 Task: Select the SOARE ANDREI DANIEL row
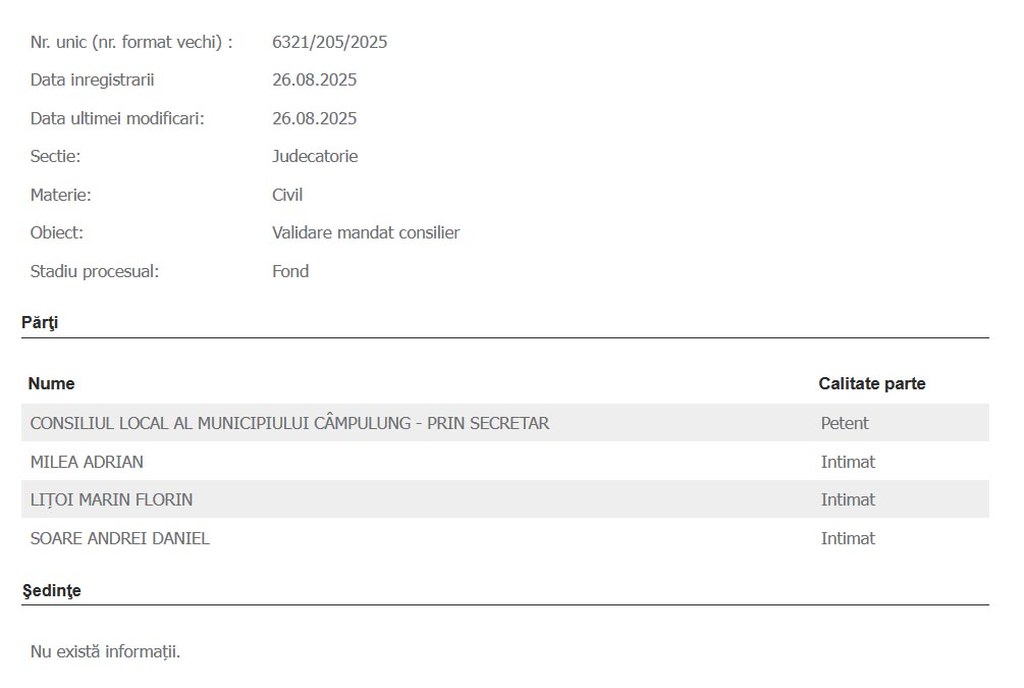click(x=505, y=538)
